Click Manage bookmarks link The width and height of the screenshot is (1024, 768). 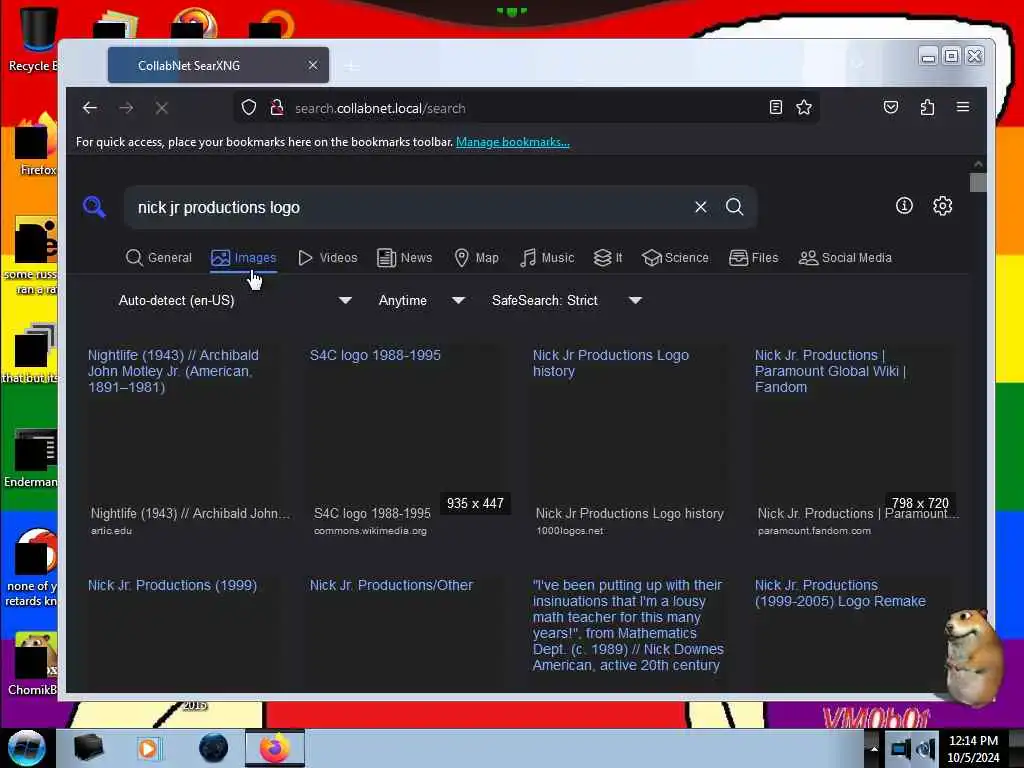513,142
